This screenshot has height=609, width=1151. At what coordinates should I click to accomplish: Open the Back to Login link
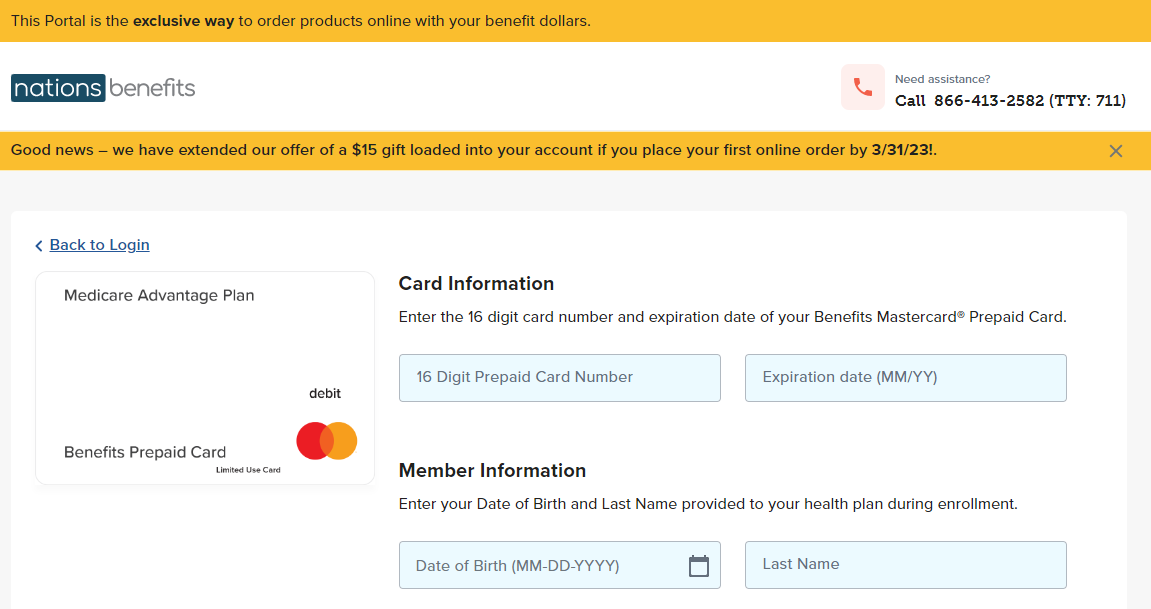100,244
